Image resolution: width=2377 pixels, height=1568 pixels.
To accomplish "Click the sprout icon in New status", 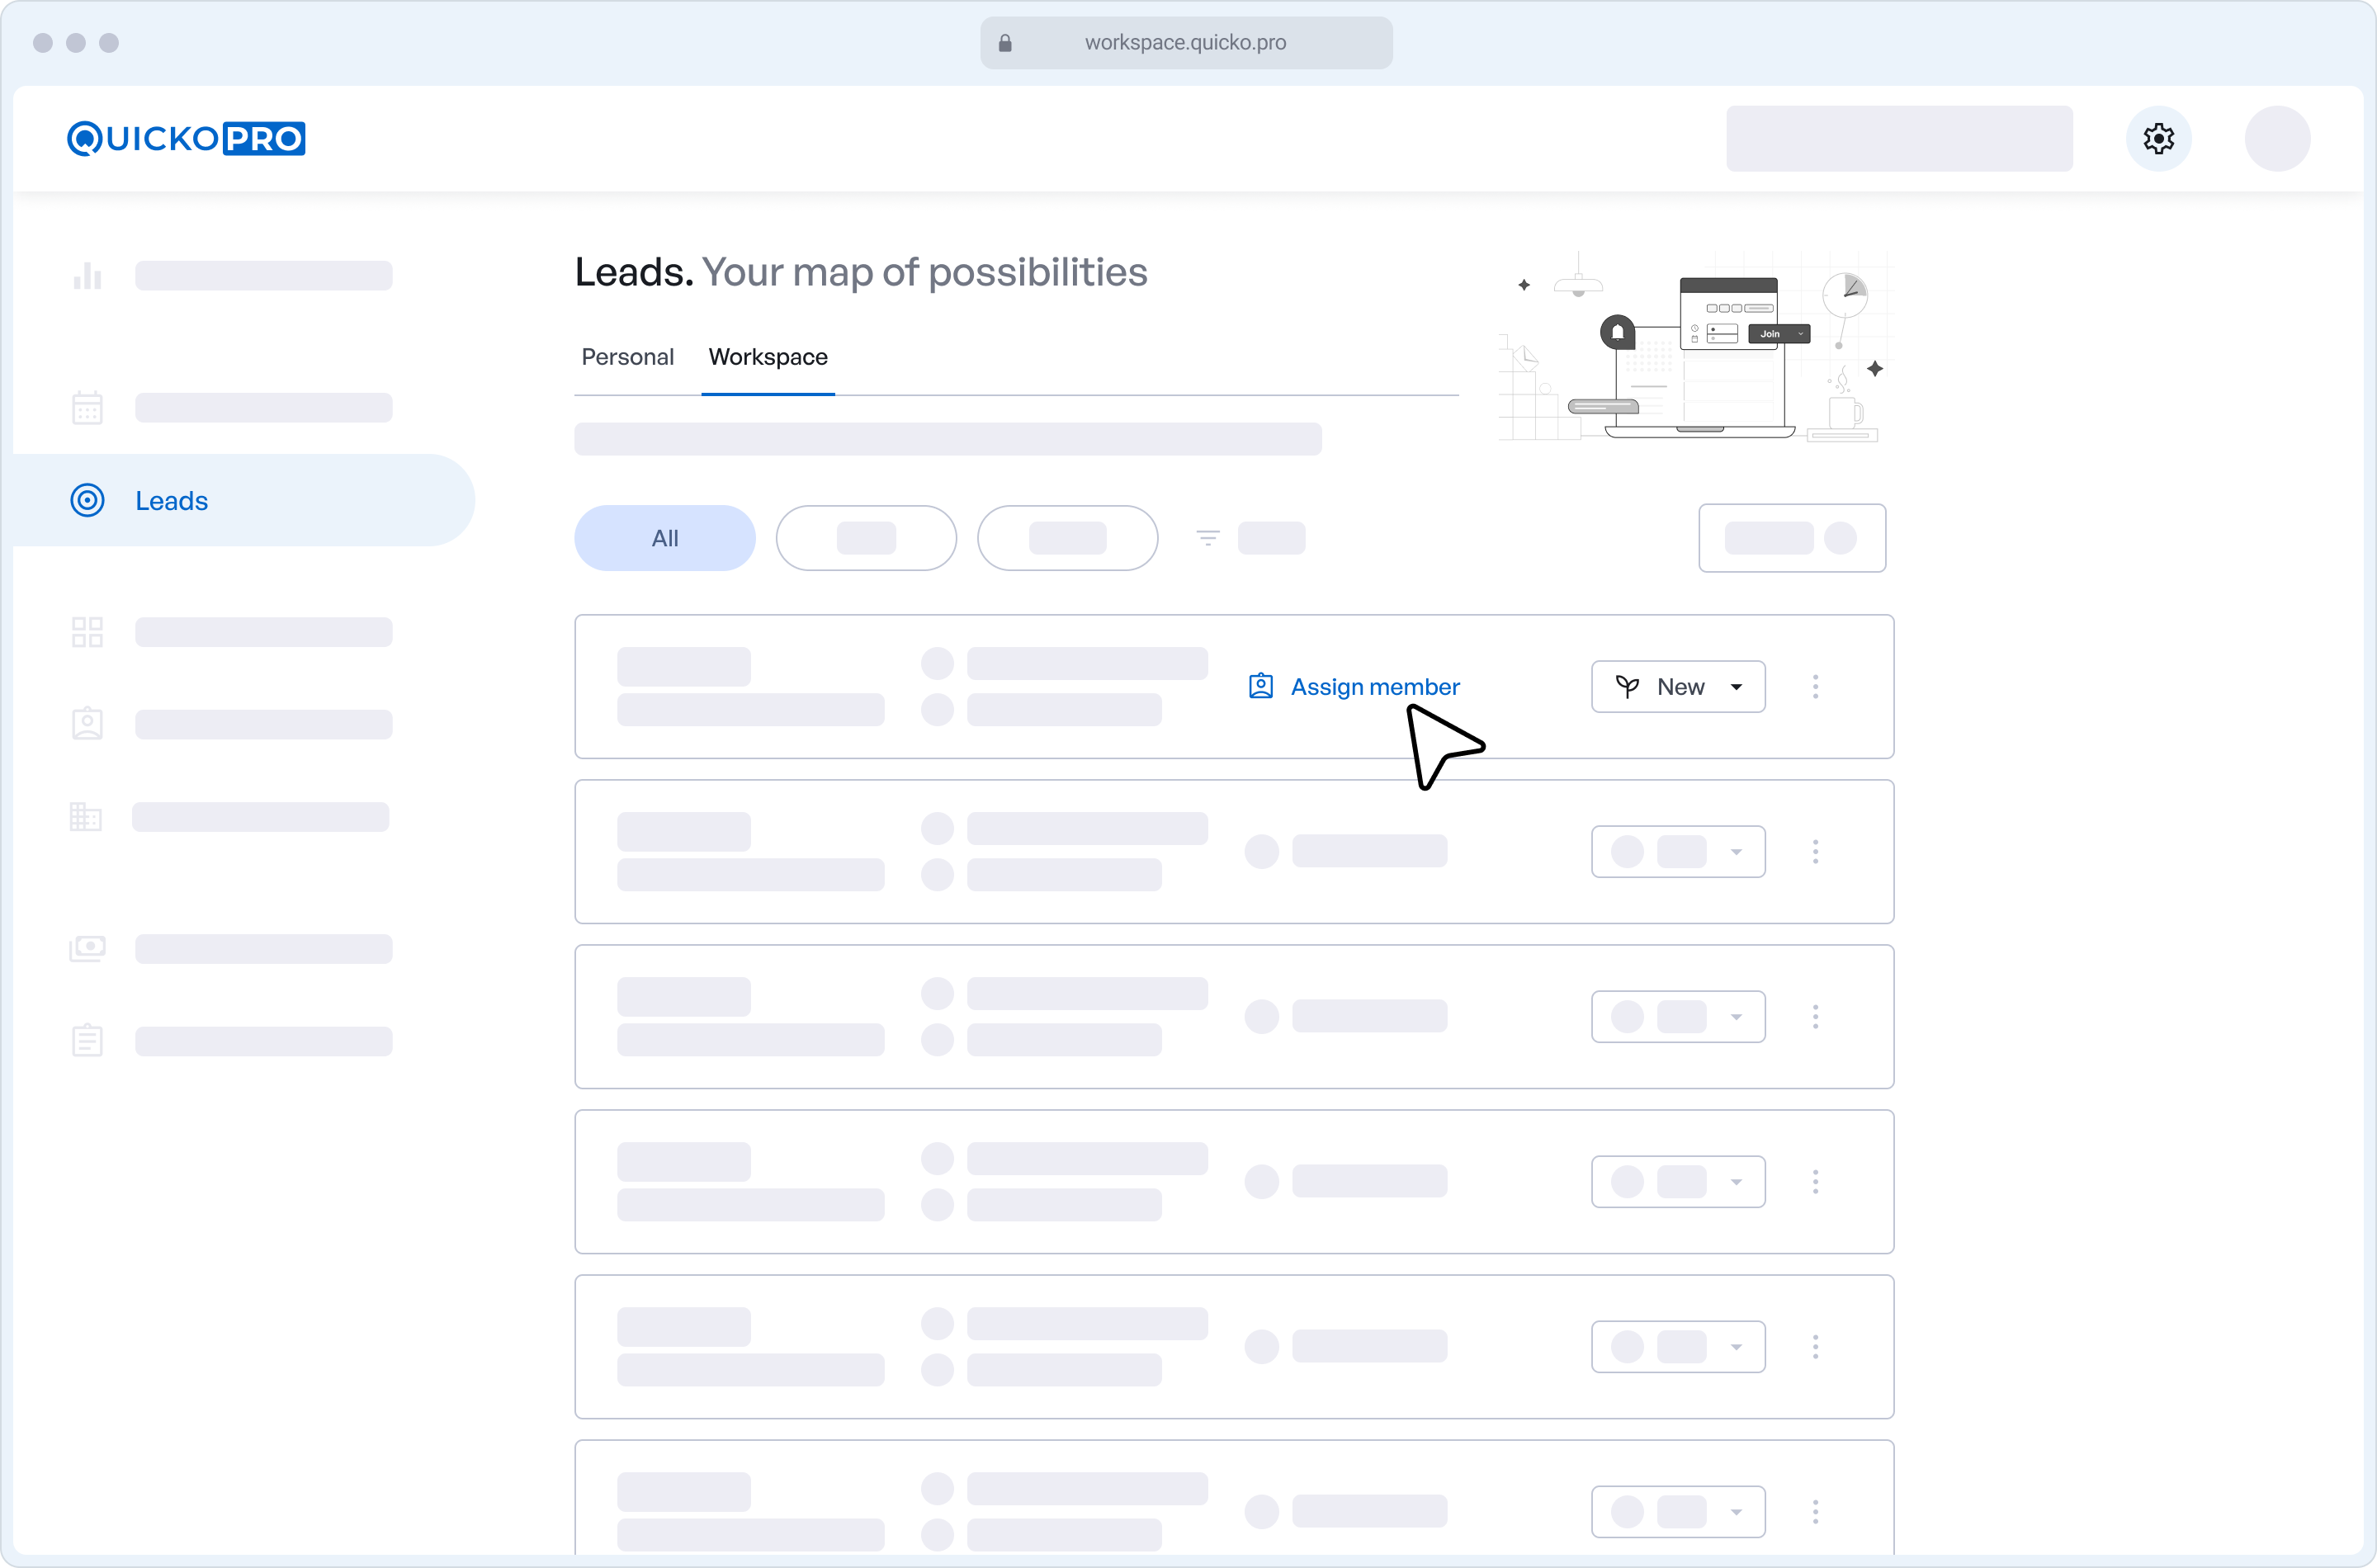I will click(x=1627, y=686).
